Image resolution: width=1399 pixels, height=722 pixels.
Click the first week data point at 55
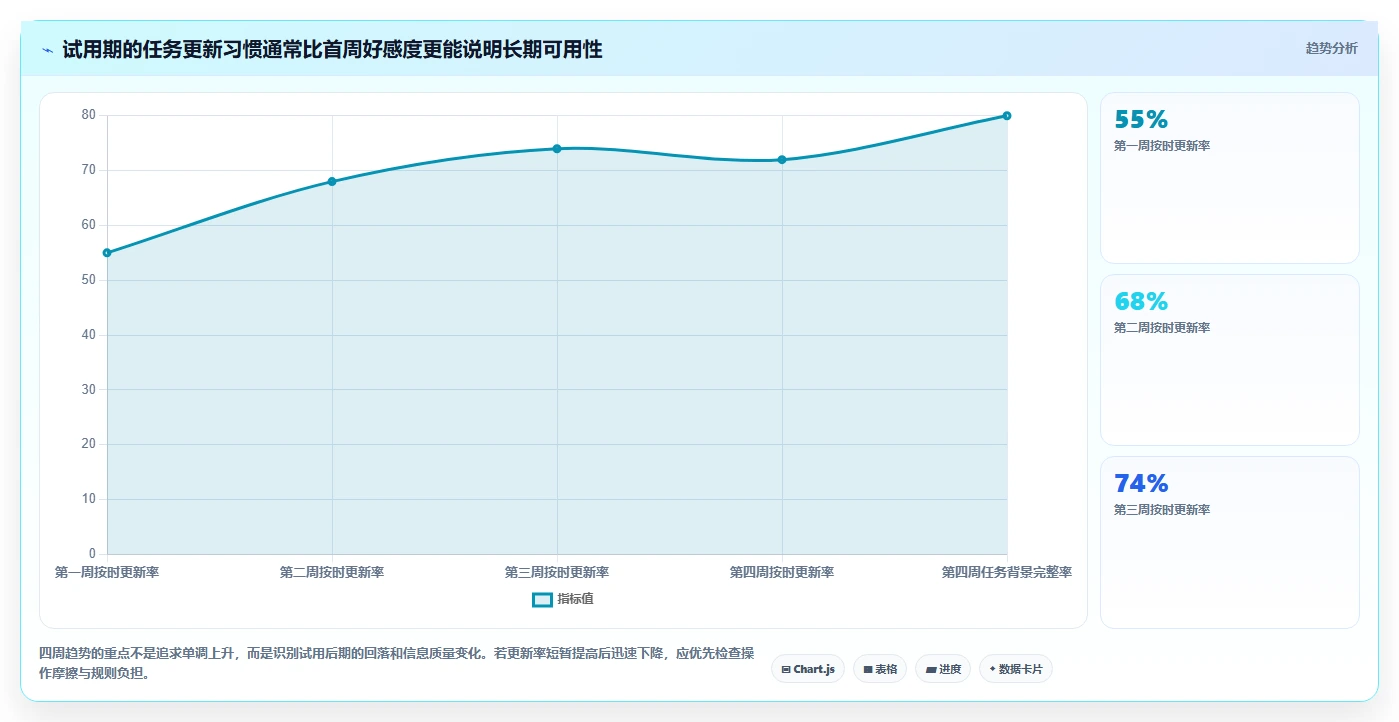point(107,253)
